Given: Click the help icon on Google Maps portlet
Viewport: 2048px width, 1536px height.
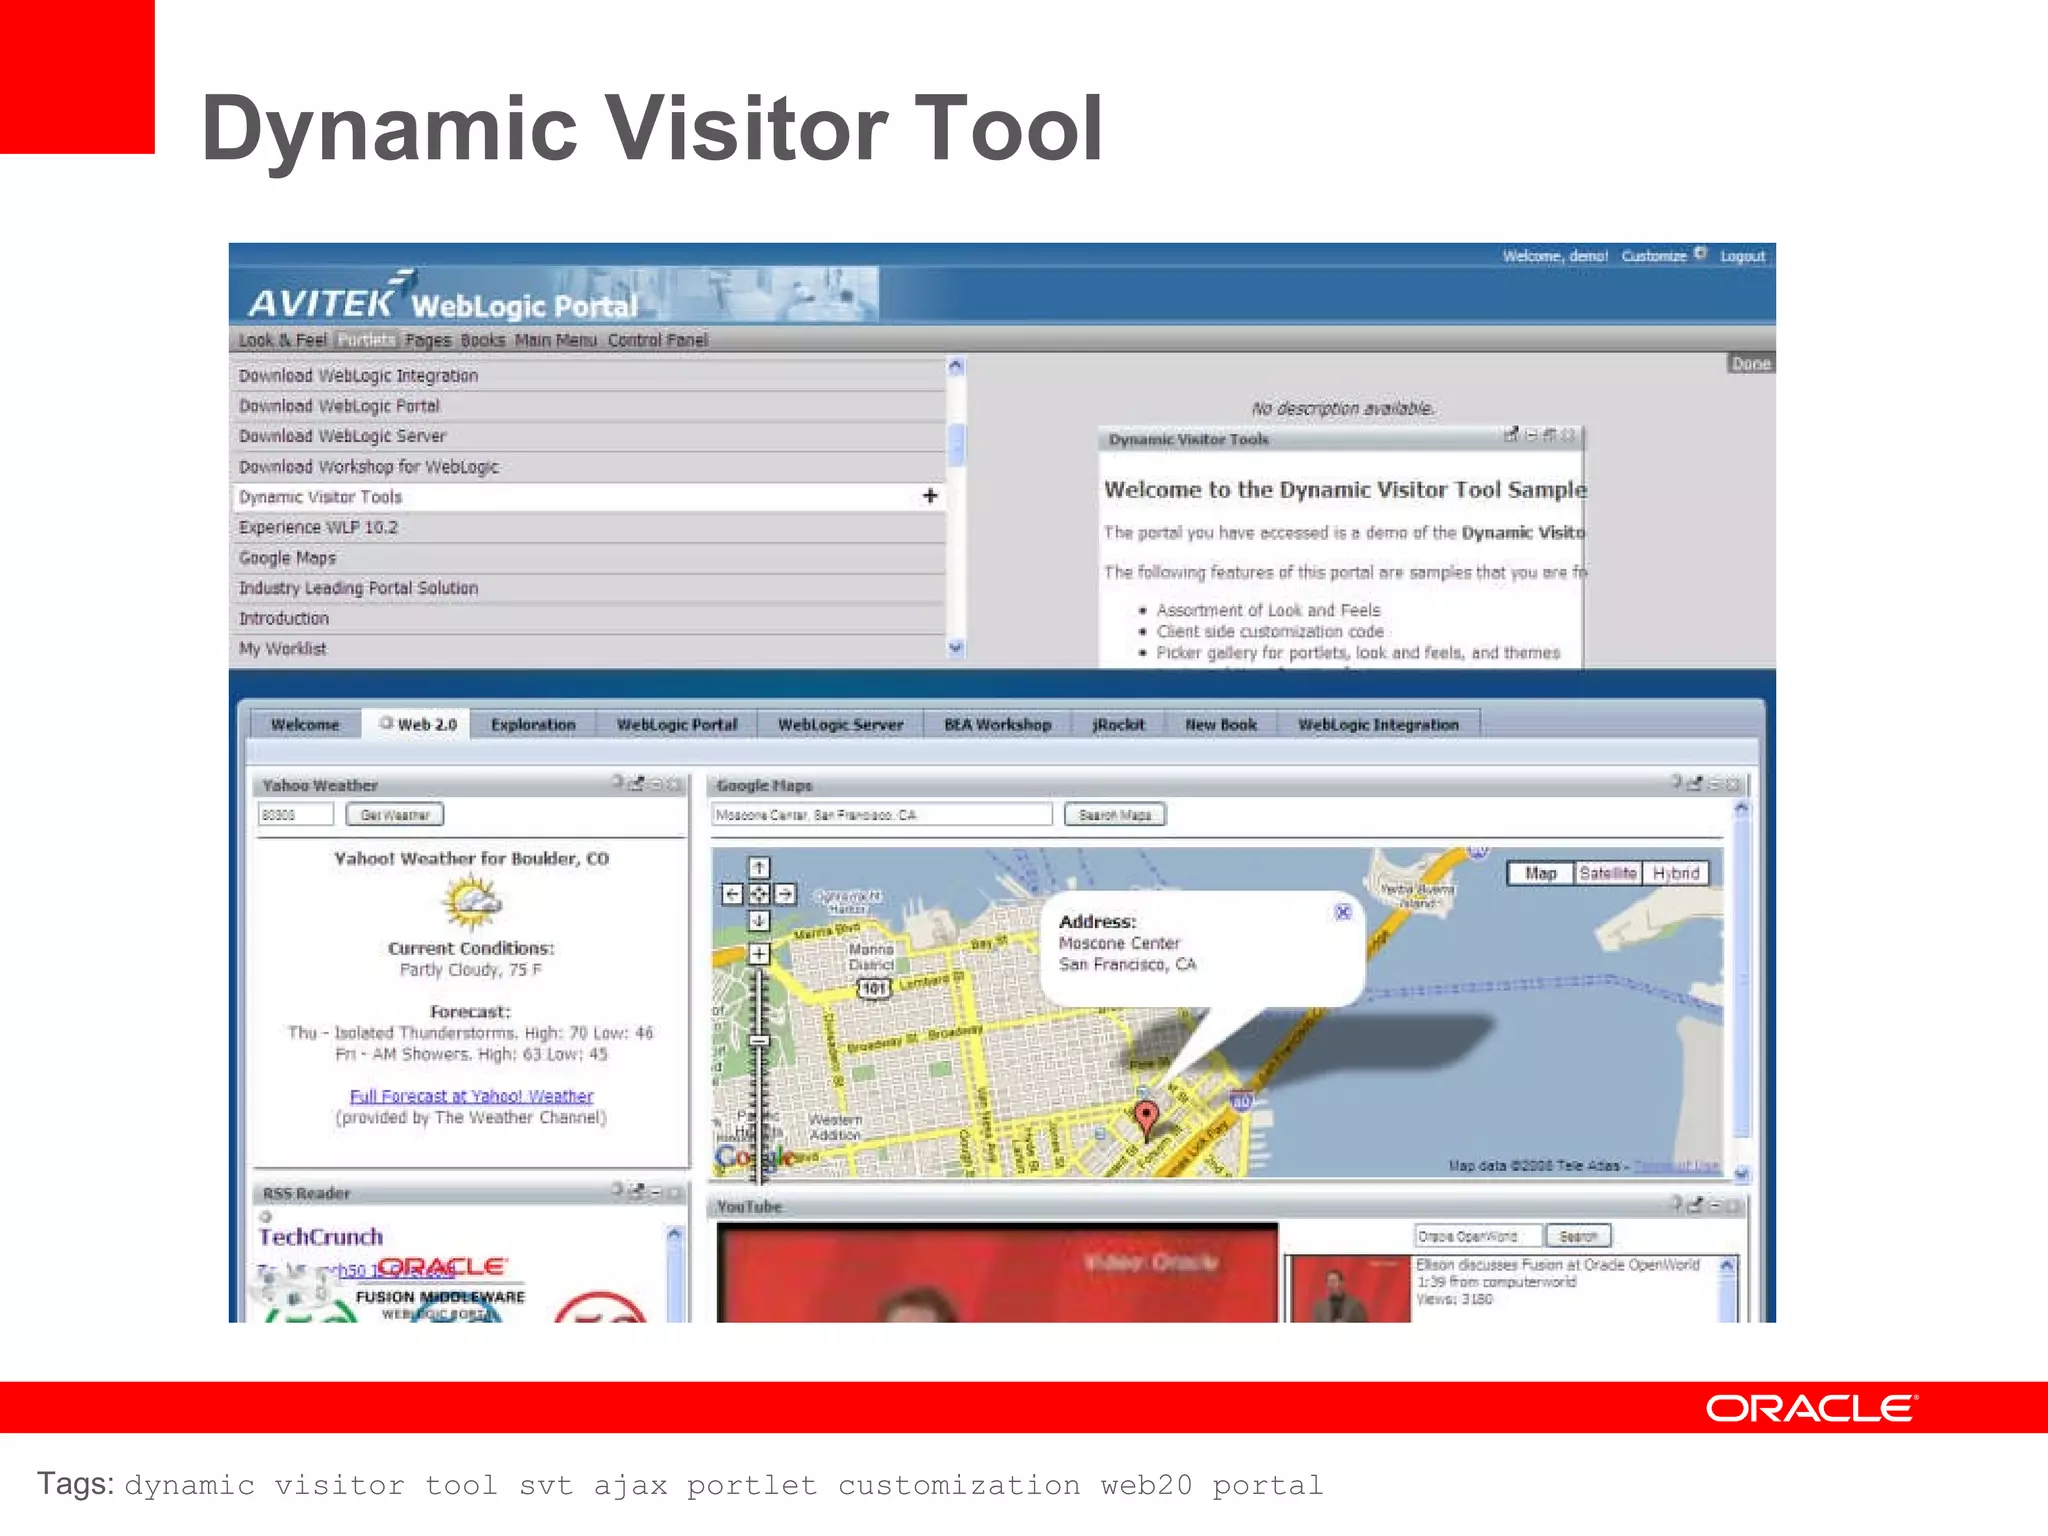Looking at the screenshot, I should [x=1675, y=782].
